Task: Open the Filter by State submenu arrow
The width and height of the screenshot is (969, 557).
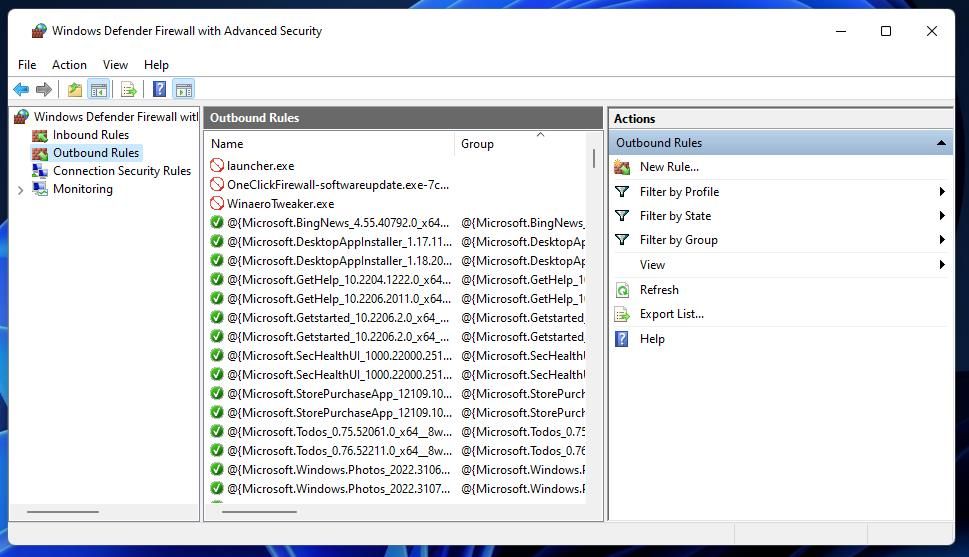Action: coord(942,216)
